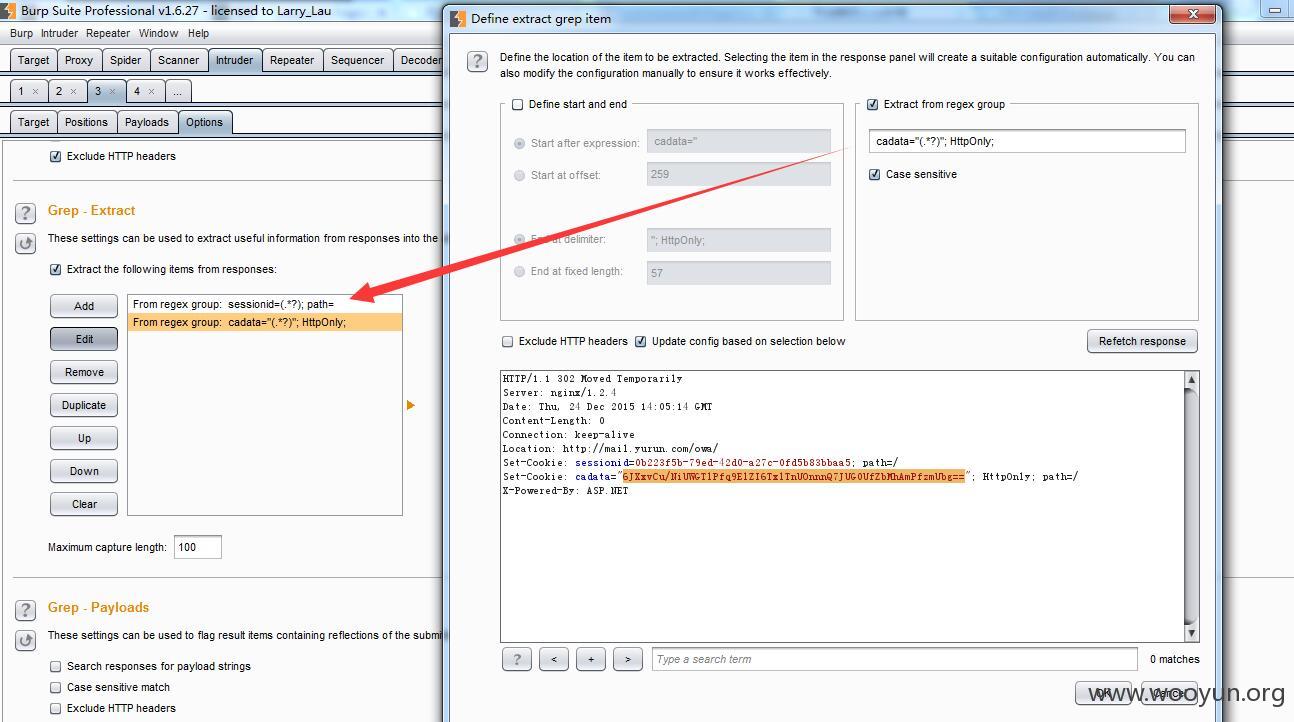Click the Add button

coord(84,306)
